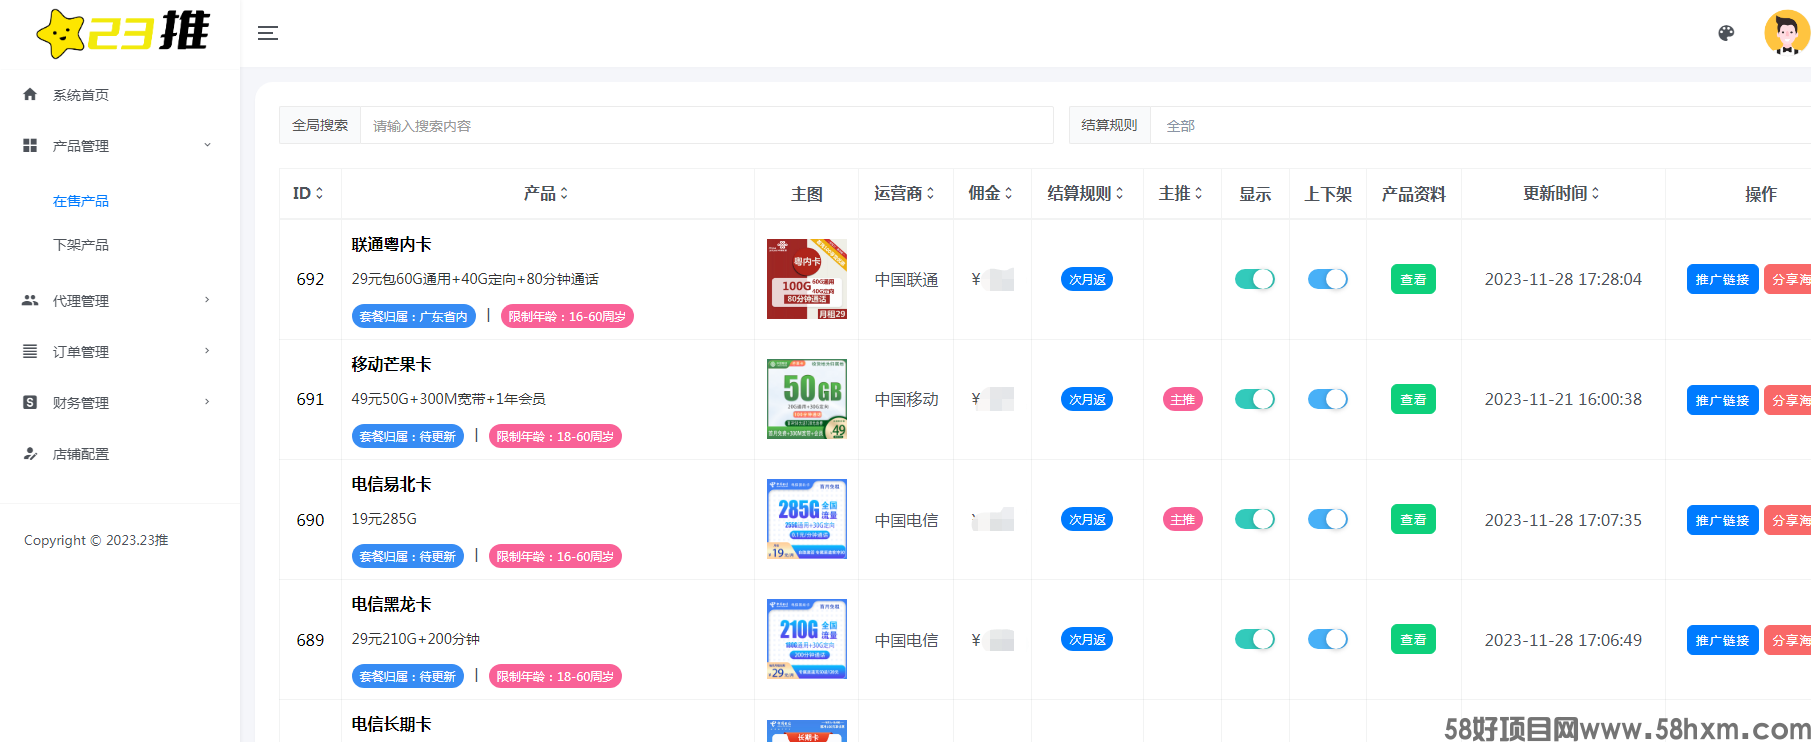Image resolution: width=1811 pixels, height=742 pixels.
Task: Click 查看 button for 电信黑龙卡
Action: pyautogui.click(x=1413, y=639)
